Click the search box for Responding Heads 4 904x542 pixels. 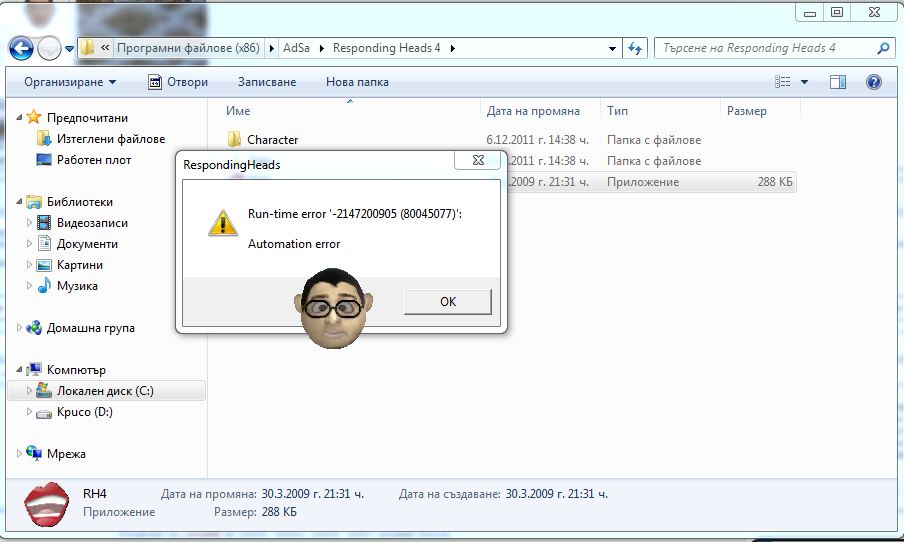pos(765,48)
